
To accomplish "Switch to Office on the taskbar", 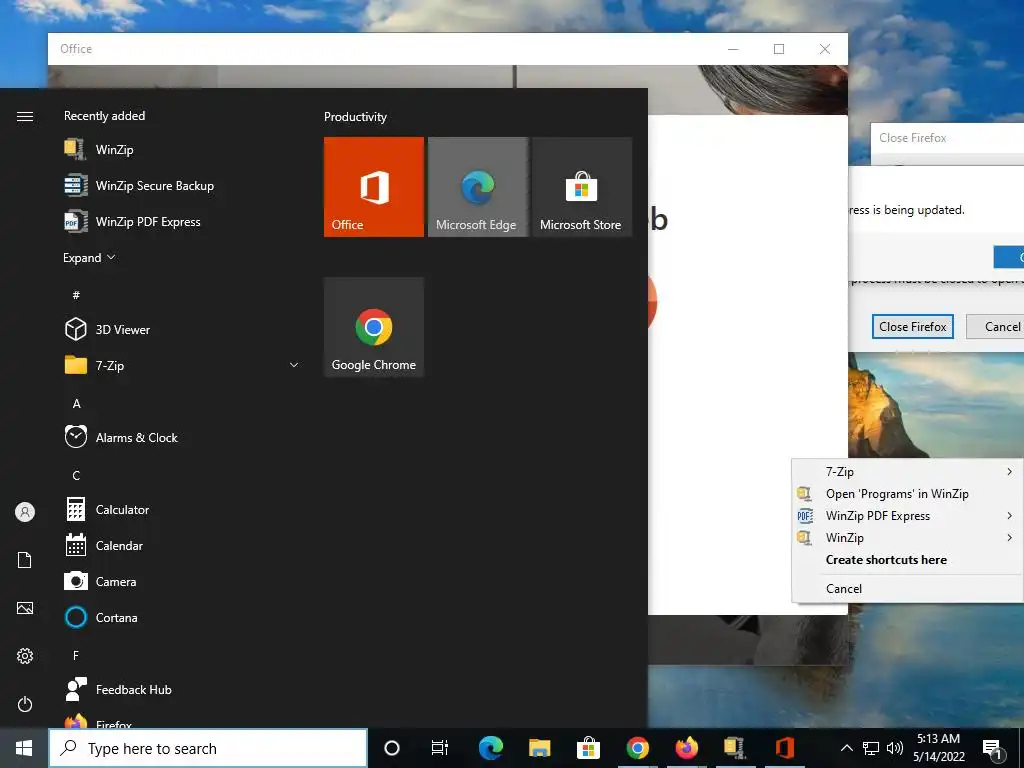I will coord(784,748).
